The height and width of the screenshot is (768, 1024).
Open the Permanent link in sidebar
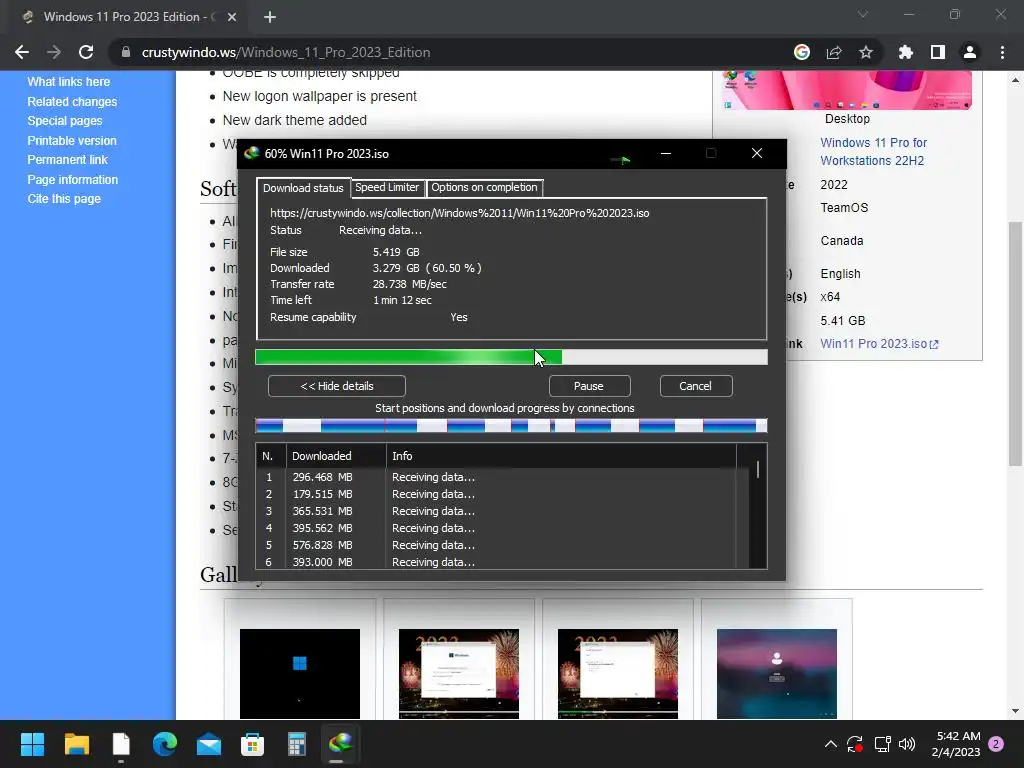point(67,159)
